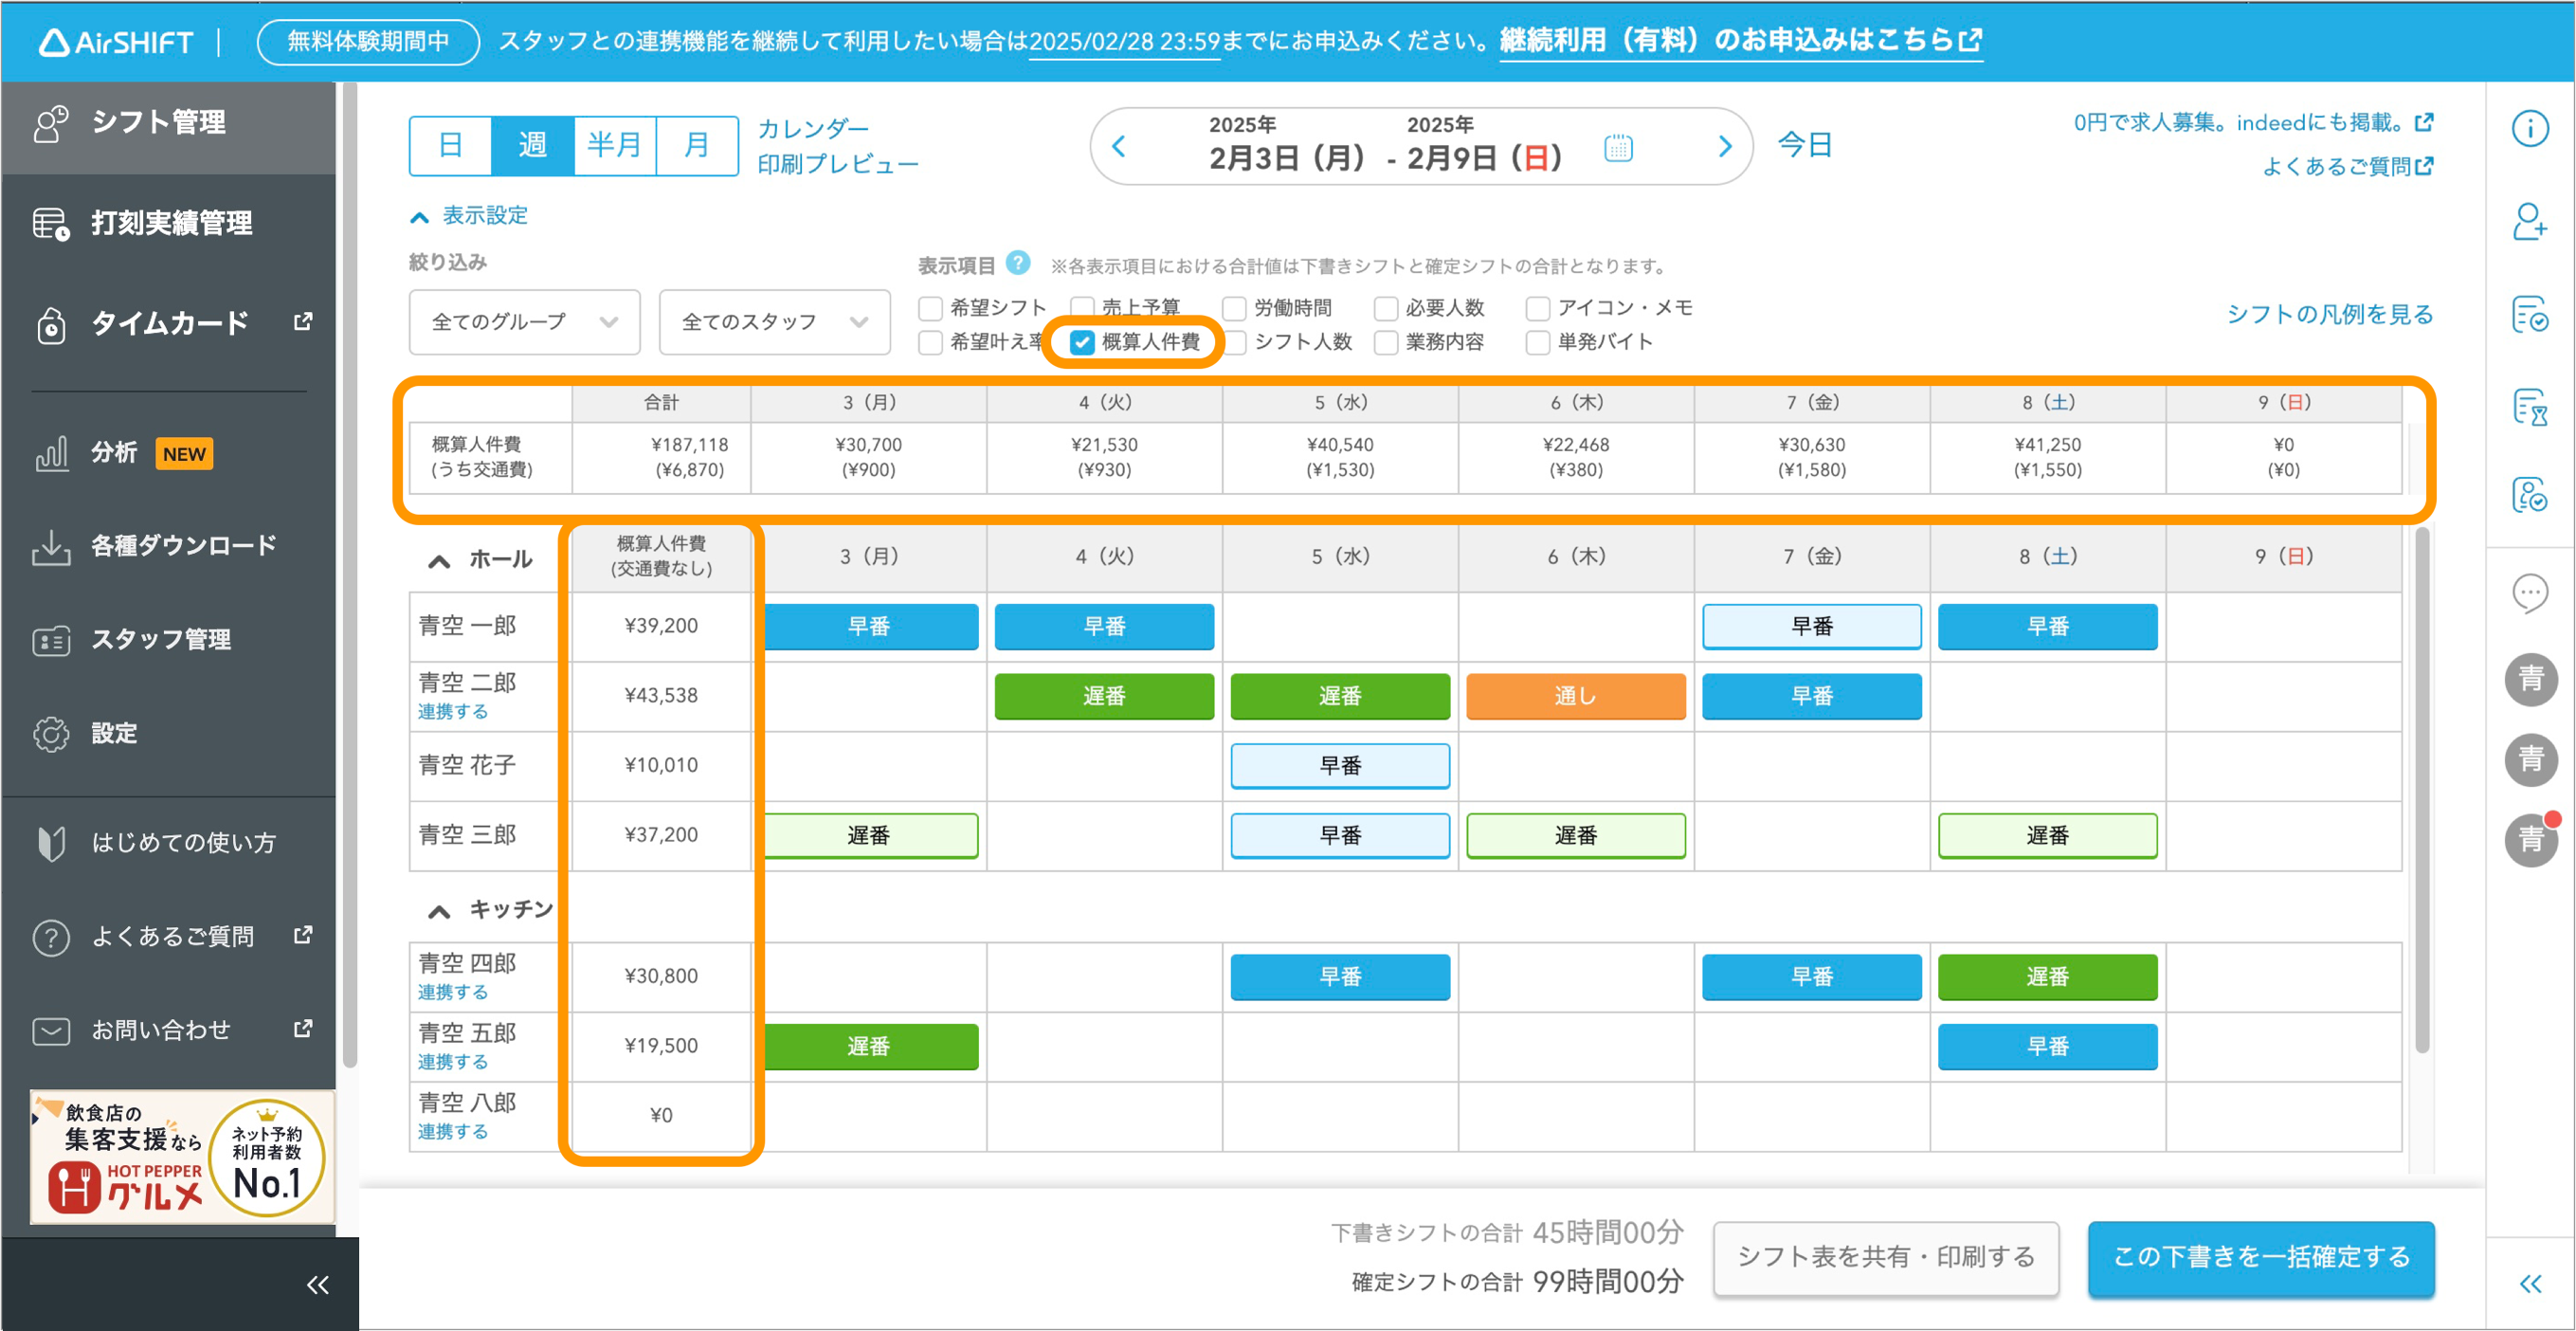Viewport: 2576px width, 1331px height.
Task: Open よくあるご質問 link at top right
Action: click(x=2348, y=167)
